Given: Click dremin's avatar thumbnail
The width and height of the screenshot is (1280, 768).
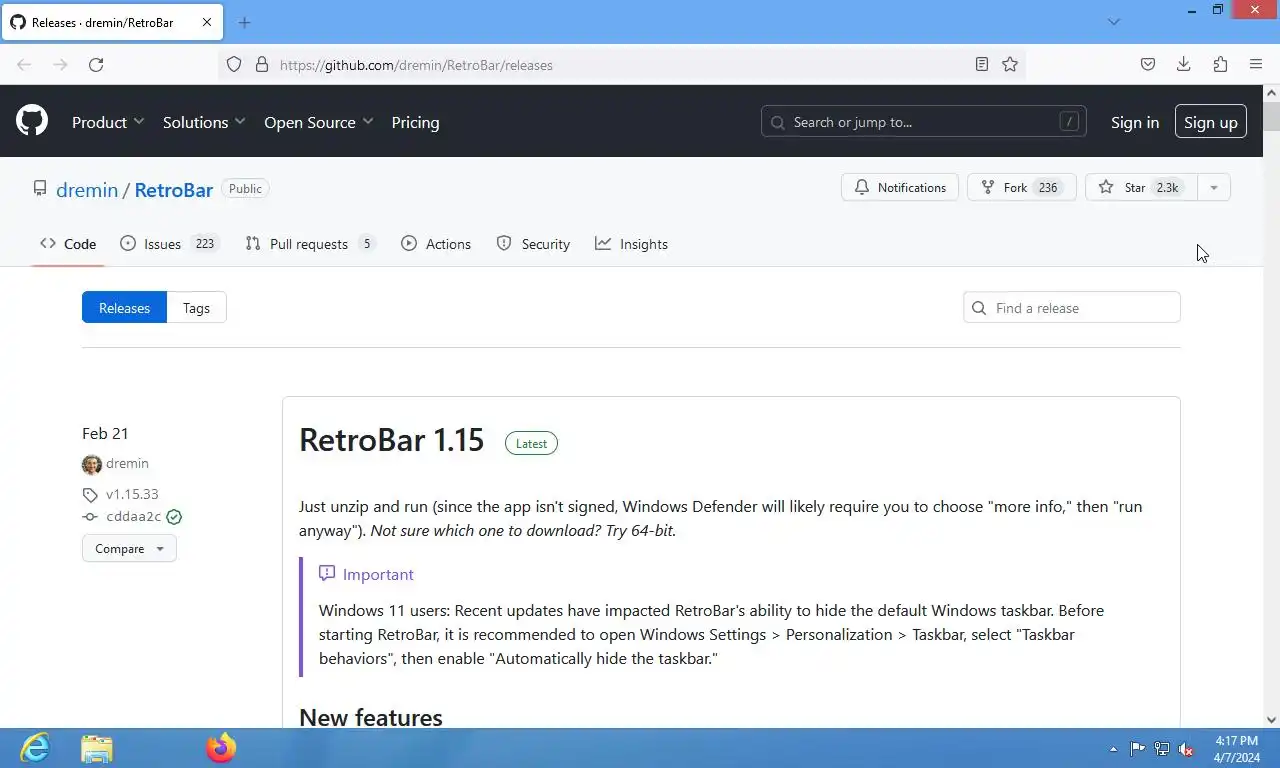Looking at the screenshot, I should point(92,465).
